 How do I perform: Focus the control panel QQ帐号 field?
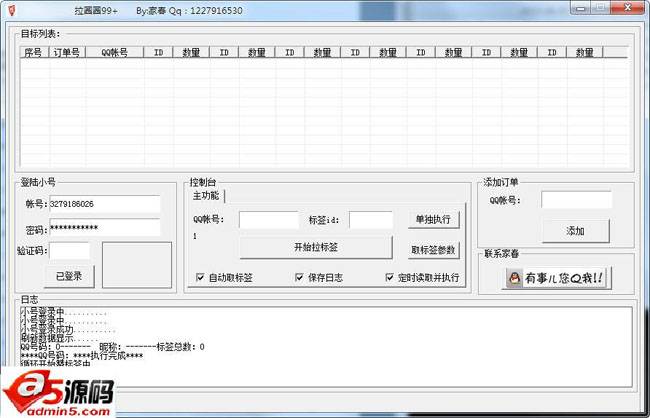click(x=269, y=220)
